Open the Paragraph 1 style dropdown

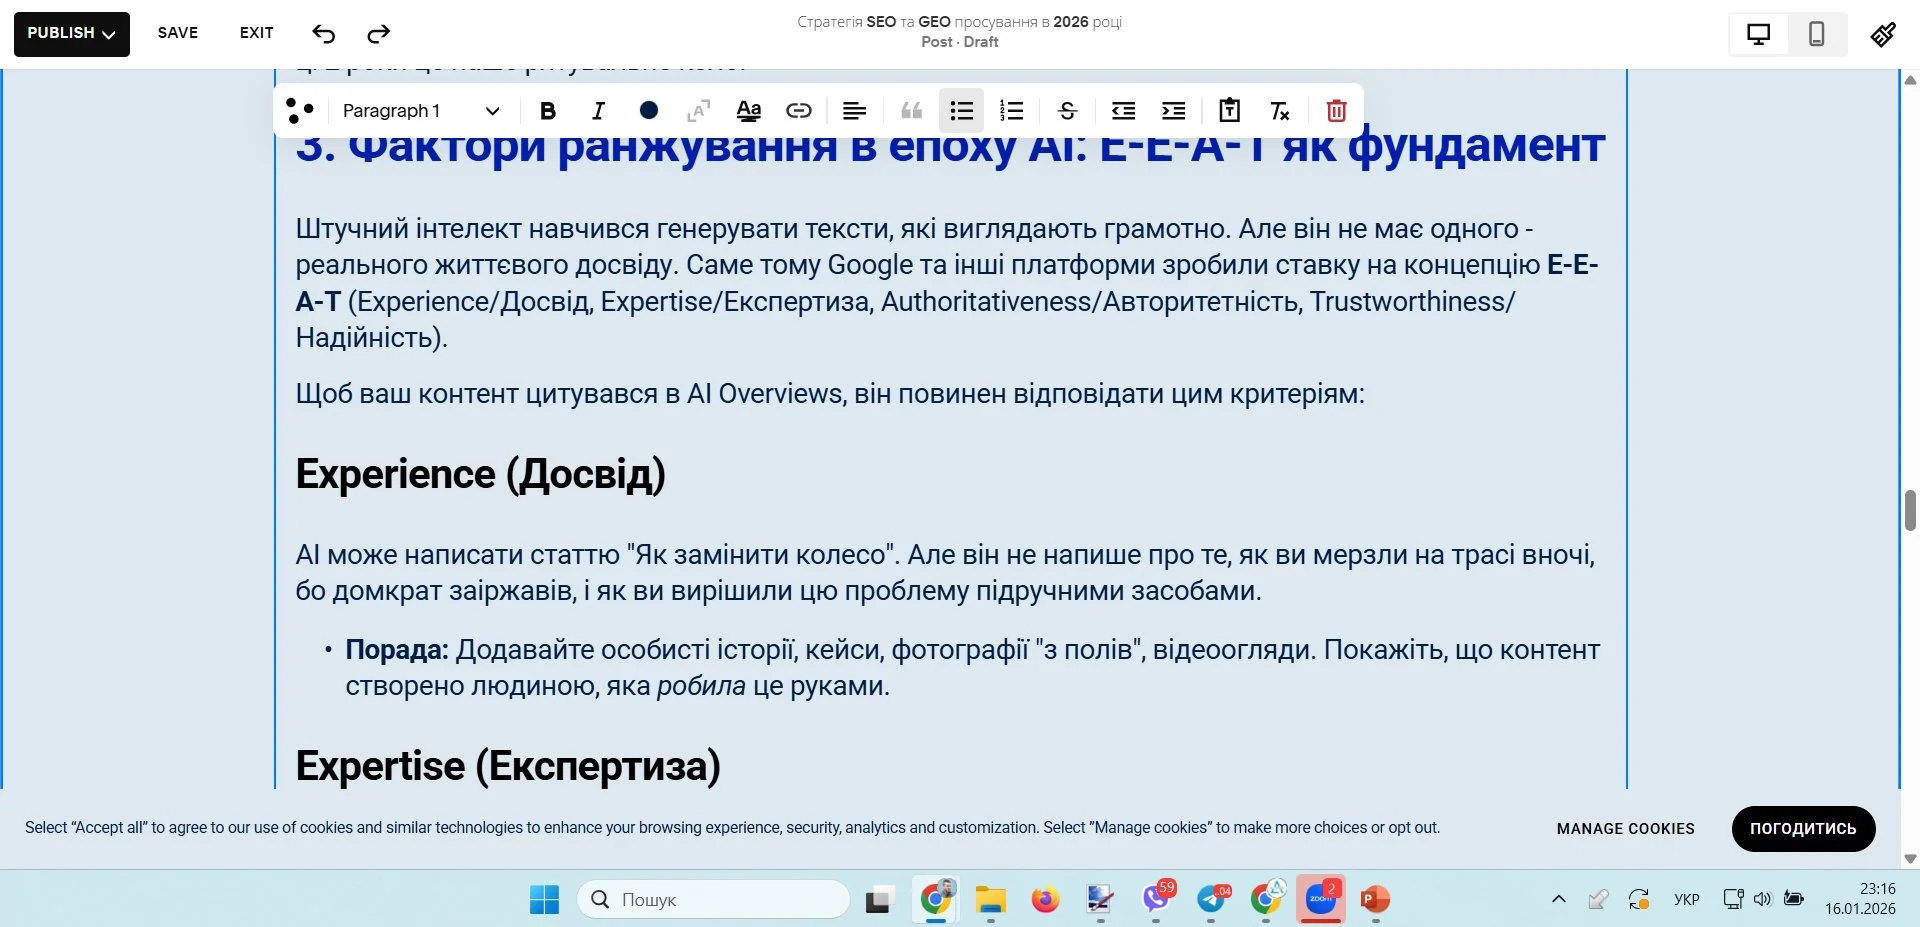(419, 111)
